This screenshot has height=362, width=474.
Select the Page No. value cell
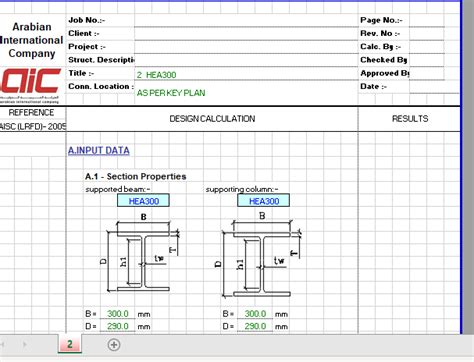click(427, 20)
